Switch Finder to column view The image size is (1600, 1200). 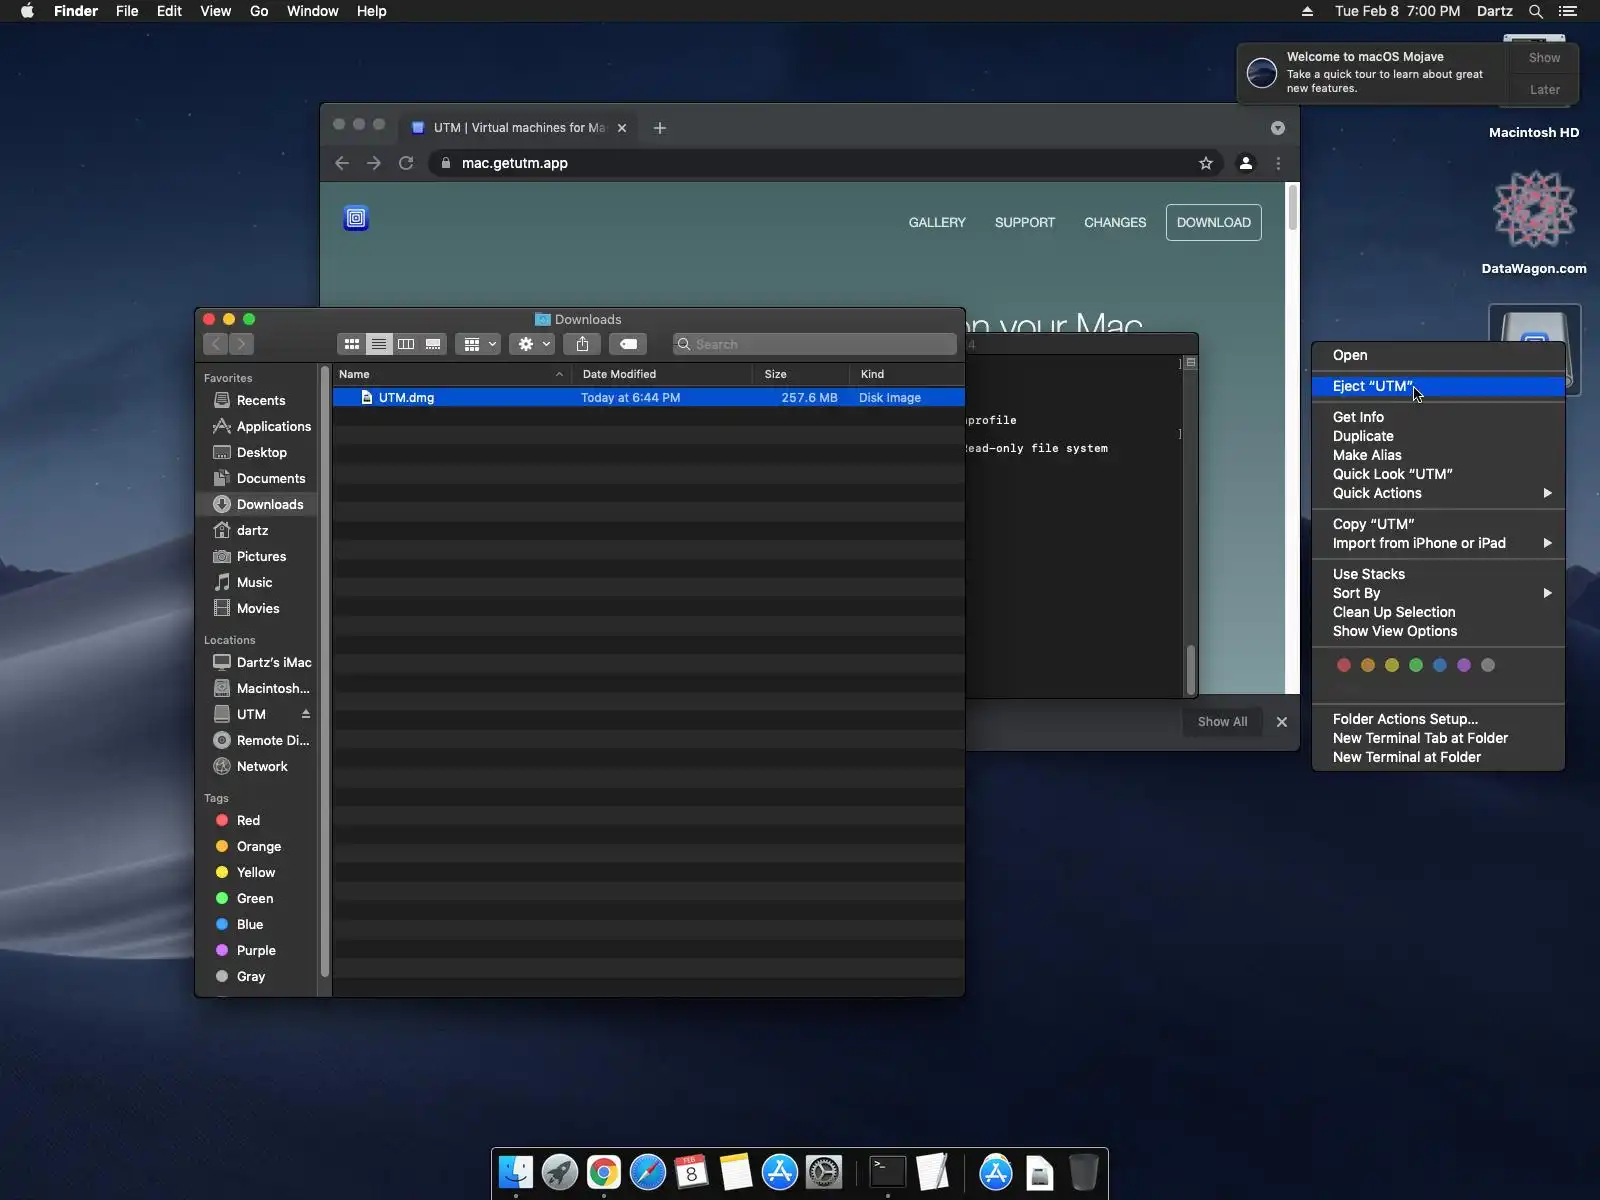[x=406, y=344]
